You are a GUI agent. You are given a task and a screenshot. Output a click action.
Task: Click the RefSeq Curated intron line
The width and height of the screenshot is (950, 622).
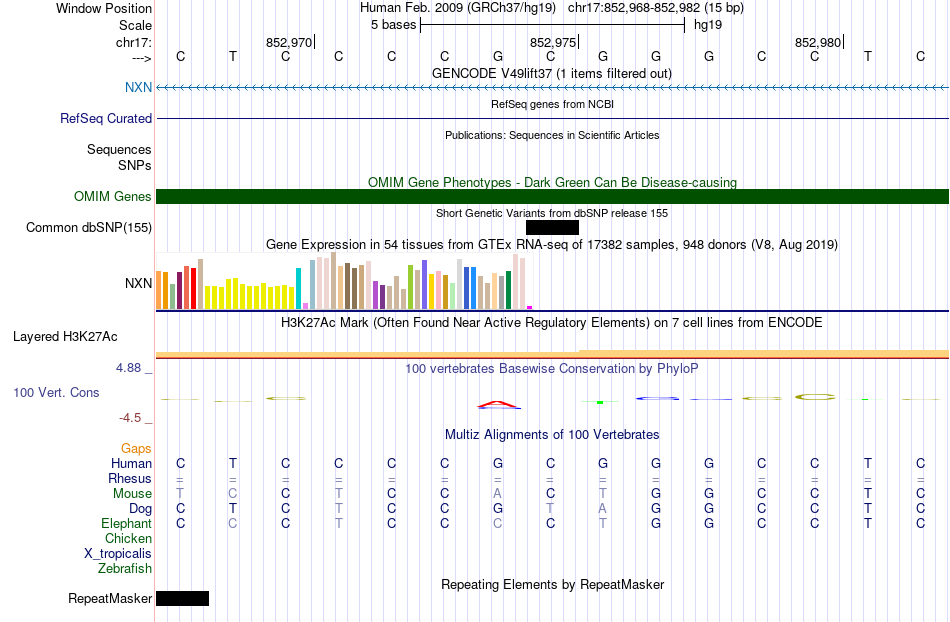click(x=553, y=118)
